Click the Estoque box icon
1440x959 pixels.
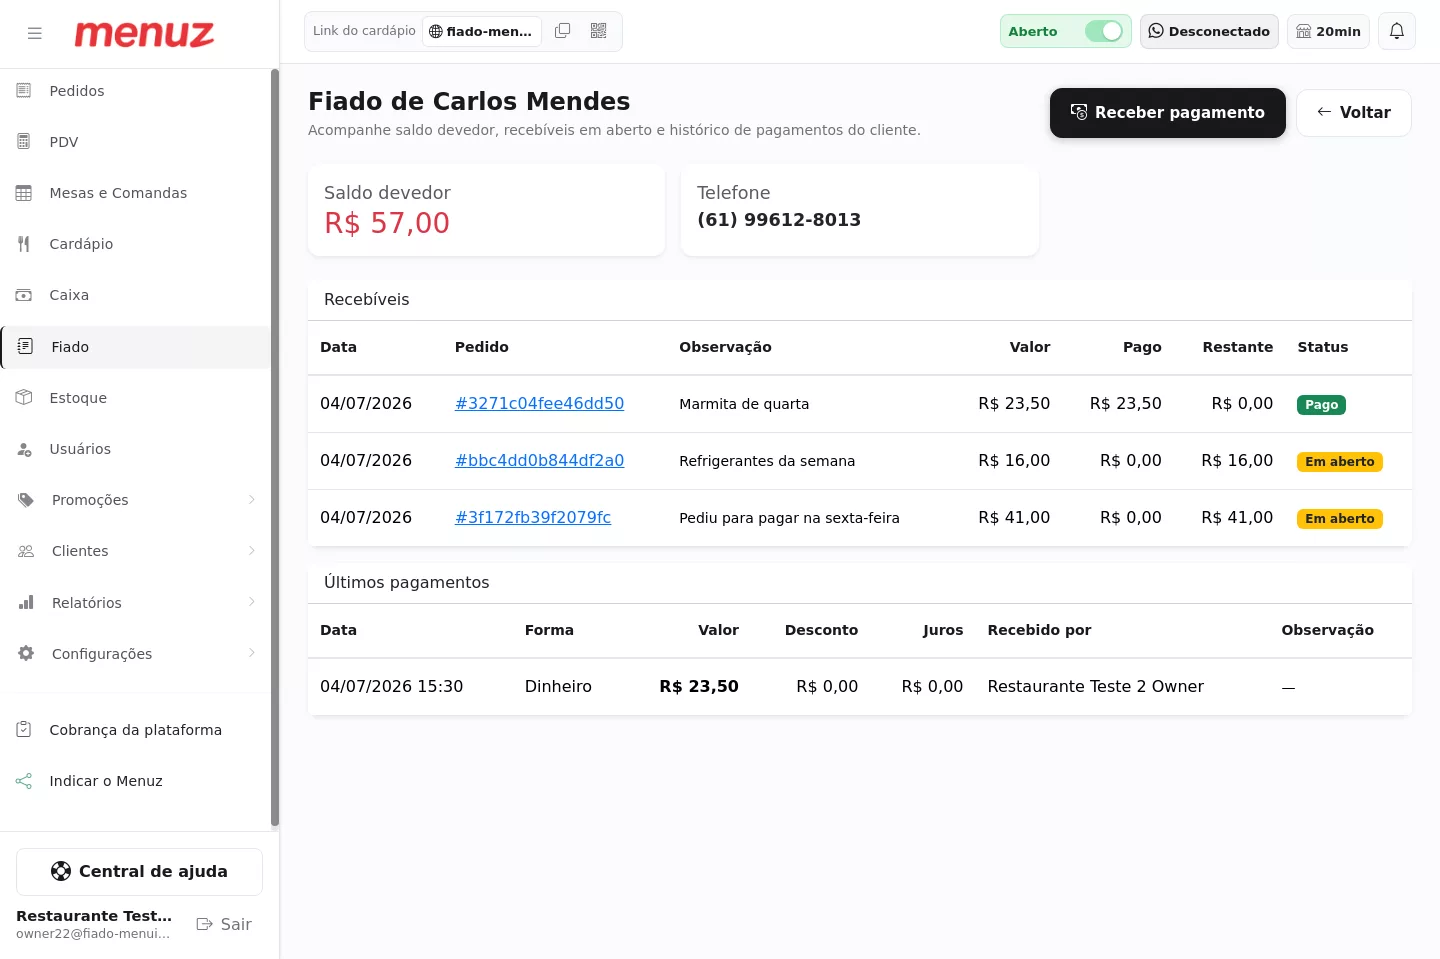click(x=24, y=398)
